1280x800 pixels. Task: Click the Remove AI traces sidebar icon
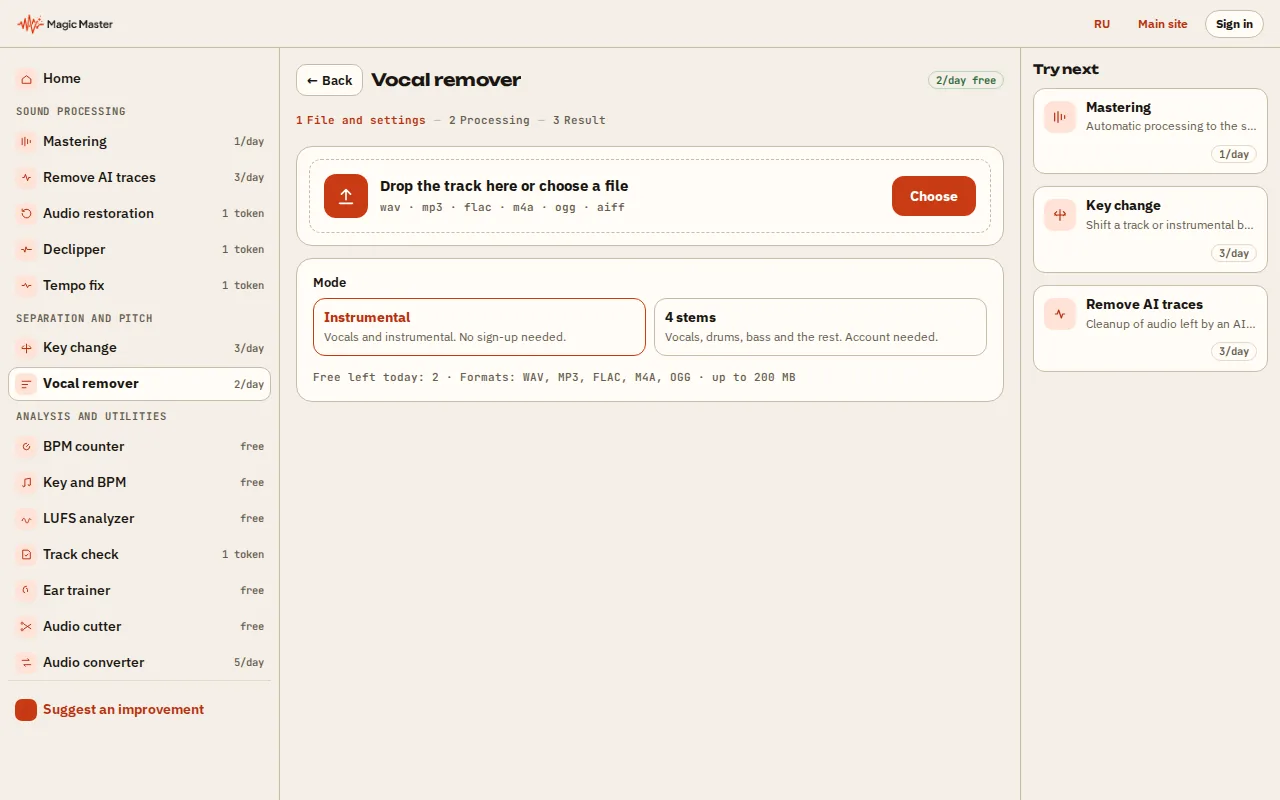(x=26, y=178)
